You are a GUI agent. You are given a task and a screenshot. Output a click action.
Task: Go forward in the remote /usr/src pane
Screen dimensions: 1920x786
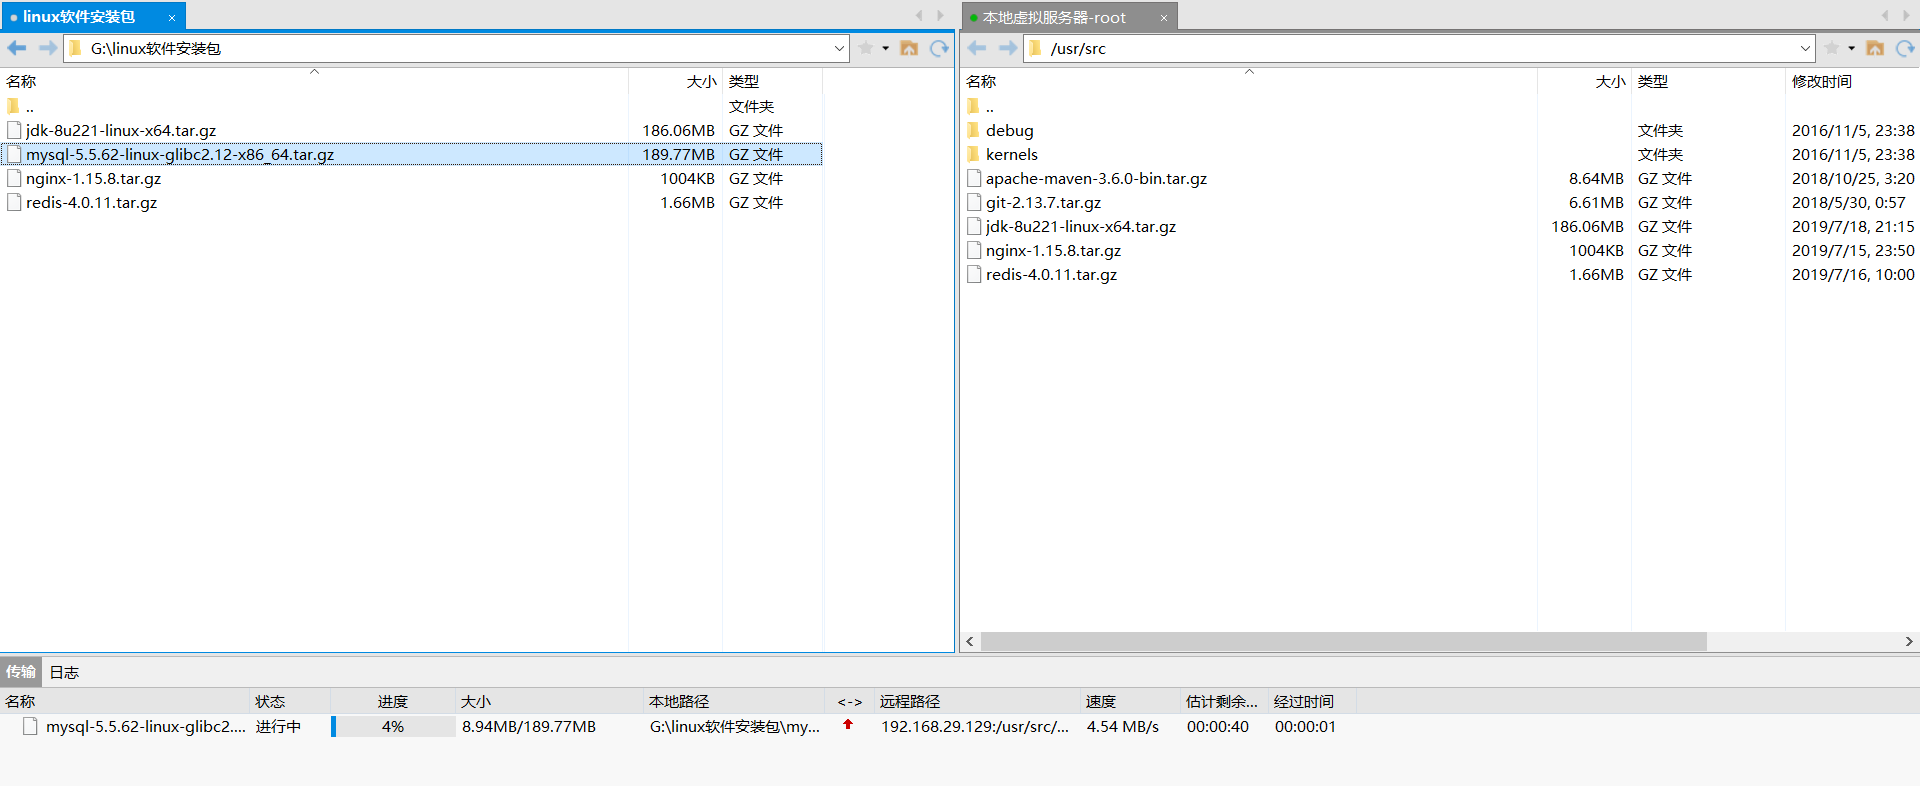1007,48
